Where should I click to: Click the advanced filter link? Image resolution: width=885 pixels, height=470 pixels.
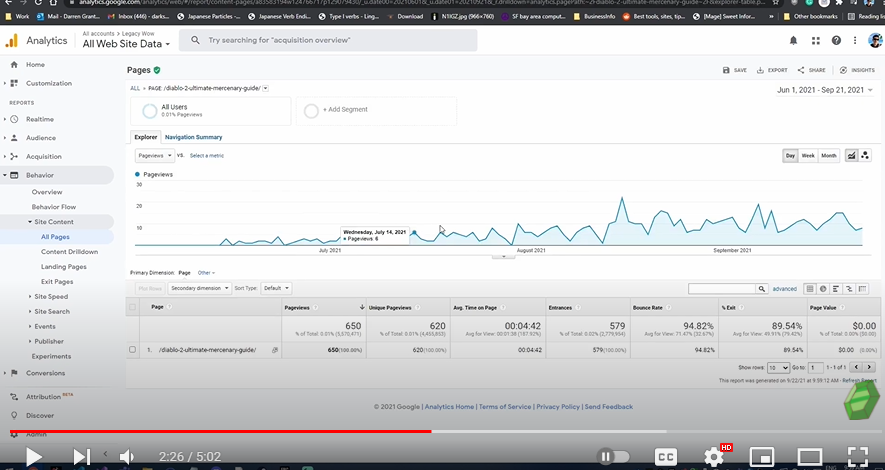coord(785,289)
